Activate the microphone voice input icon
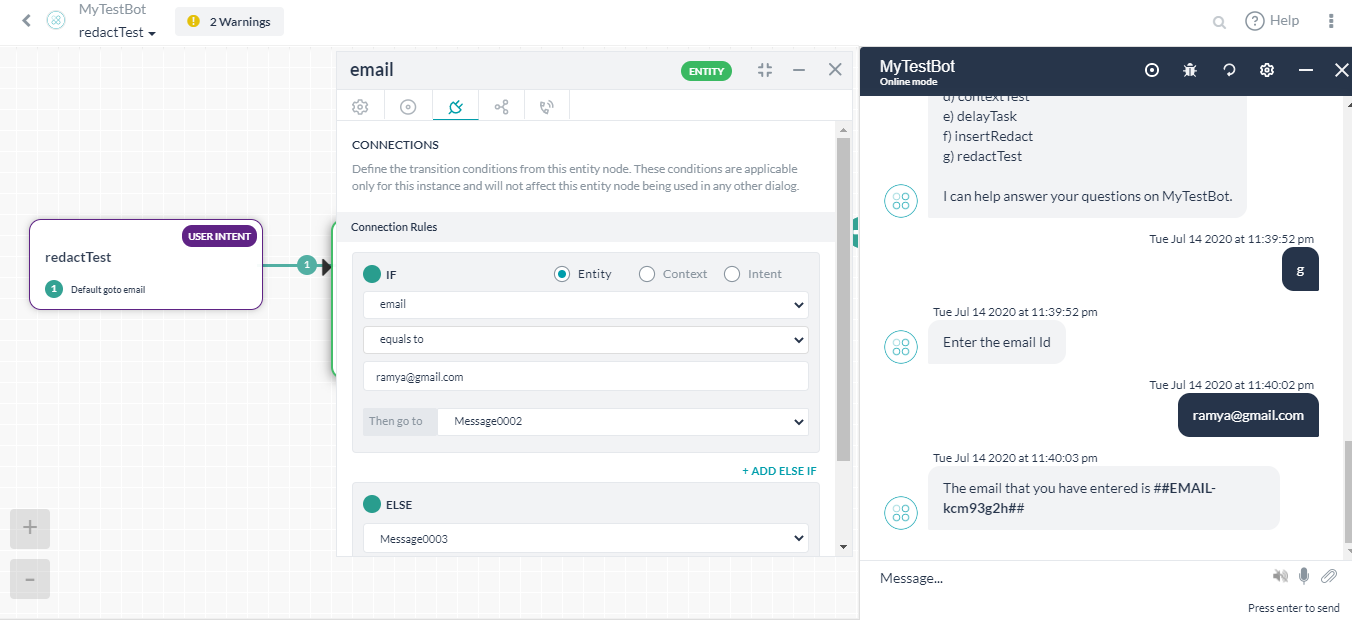The image size is (1352, 620). pos(1304,576)
